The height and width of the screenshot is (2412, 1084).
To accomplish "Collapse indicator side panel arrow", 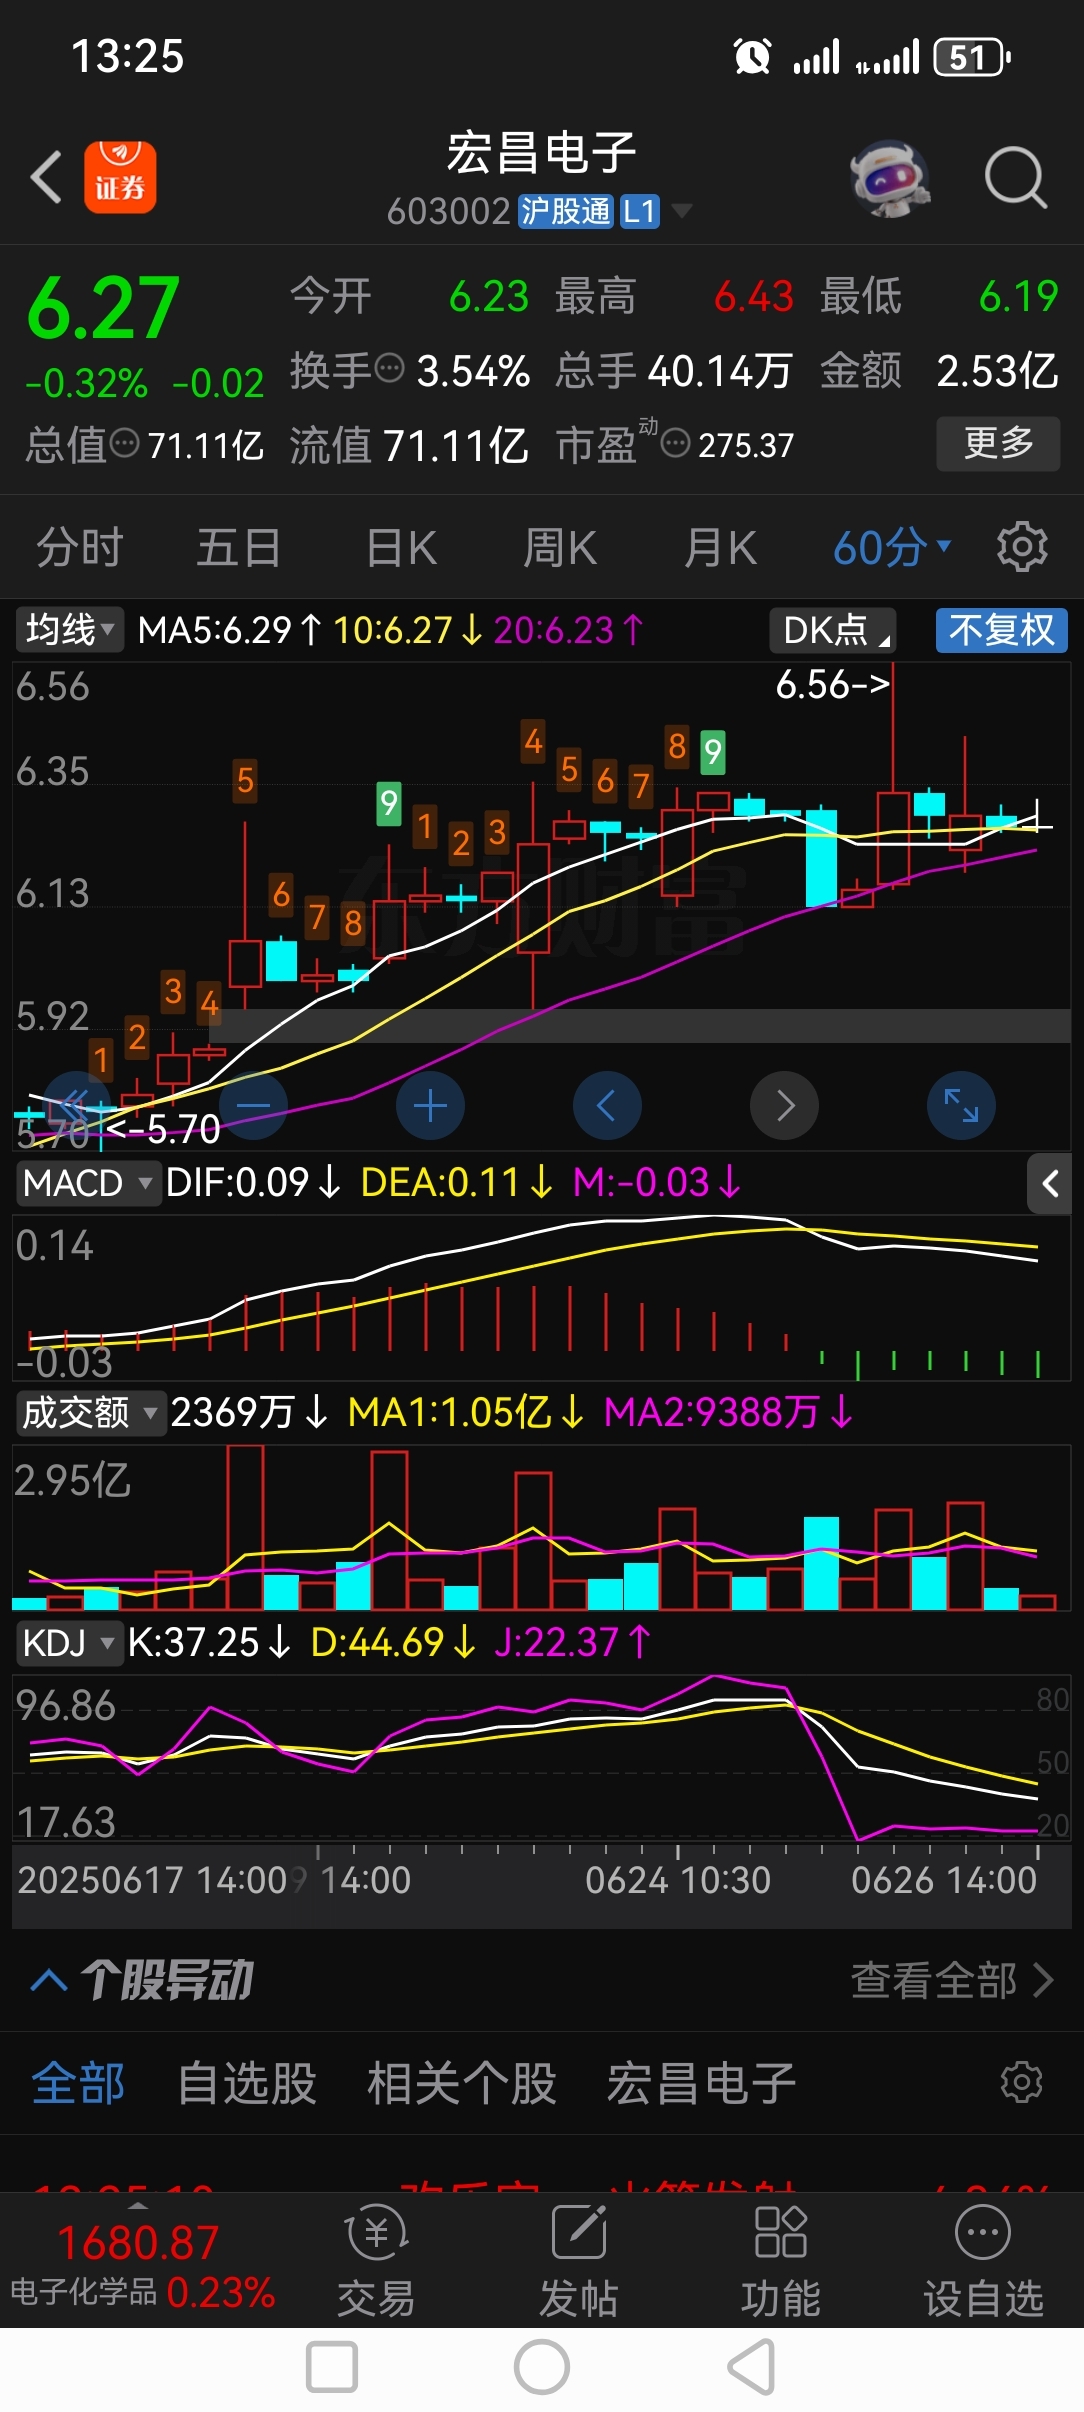I will (1050, 1184).
